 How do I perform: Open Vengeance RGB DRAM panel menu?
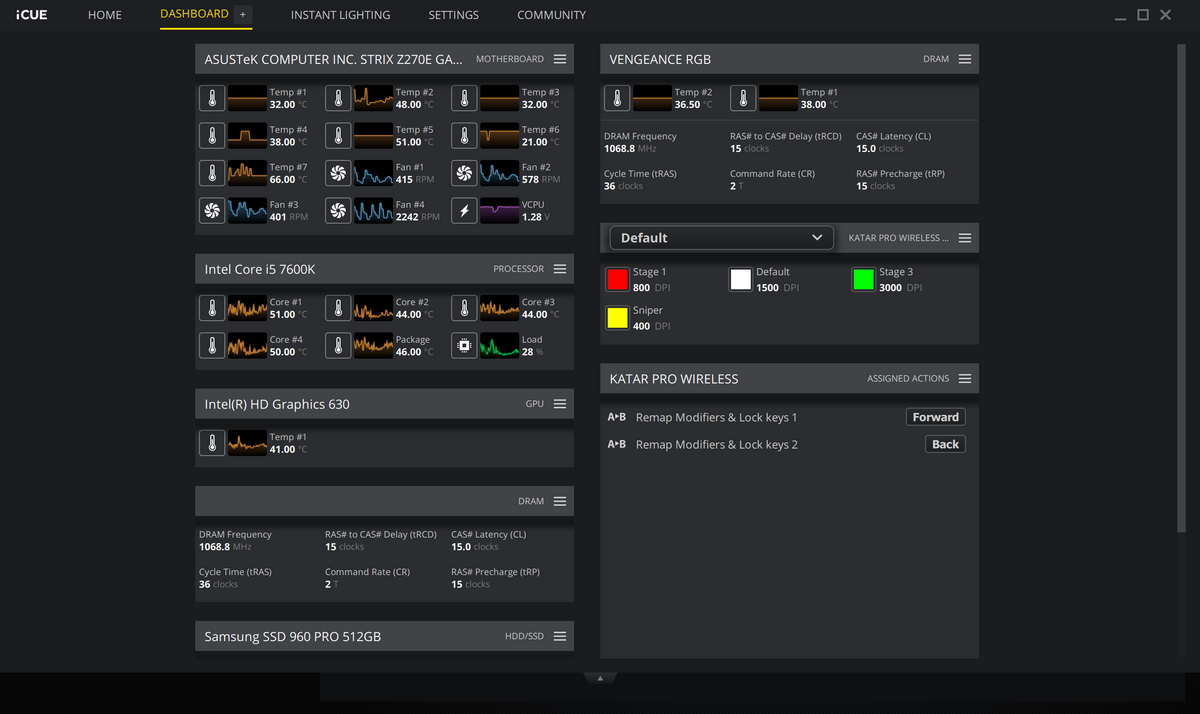pos(964,59)
